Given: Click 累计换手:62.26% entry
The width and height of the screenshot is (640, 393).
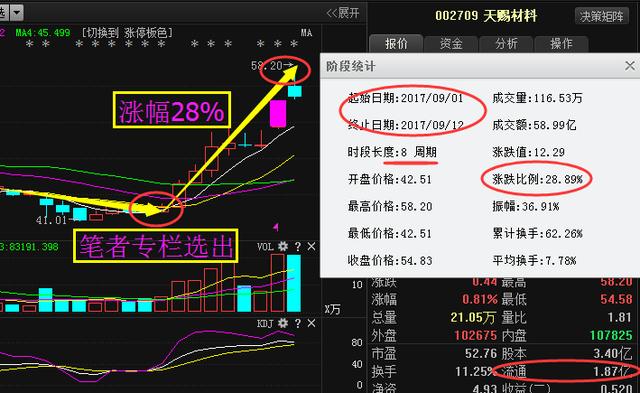Looking at the screenshot, I should click(537, 233).
